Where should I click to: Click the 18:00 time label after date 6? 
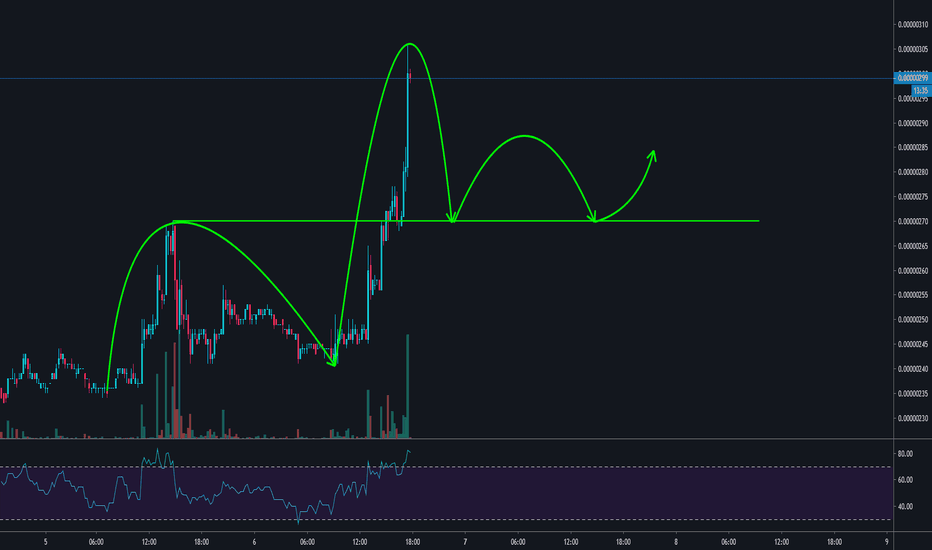point(413,542)
